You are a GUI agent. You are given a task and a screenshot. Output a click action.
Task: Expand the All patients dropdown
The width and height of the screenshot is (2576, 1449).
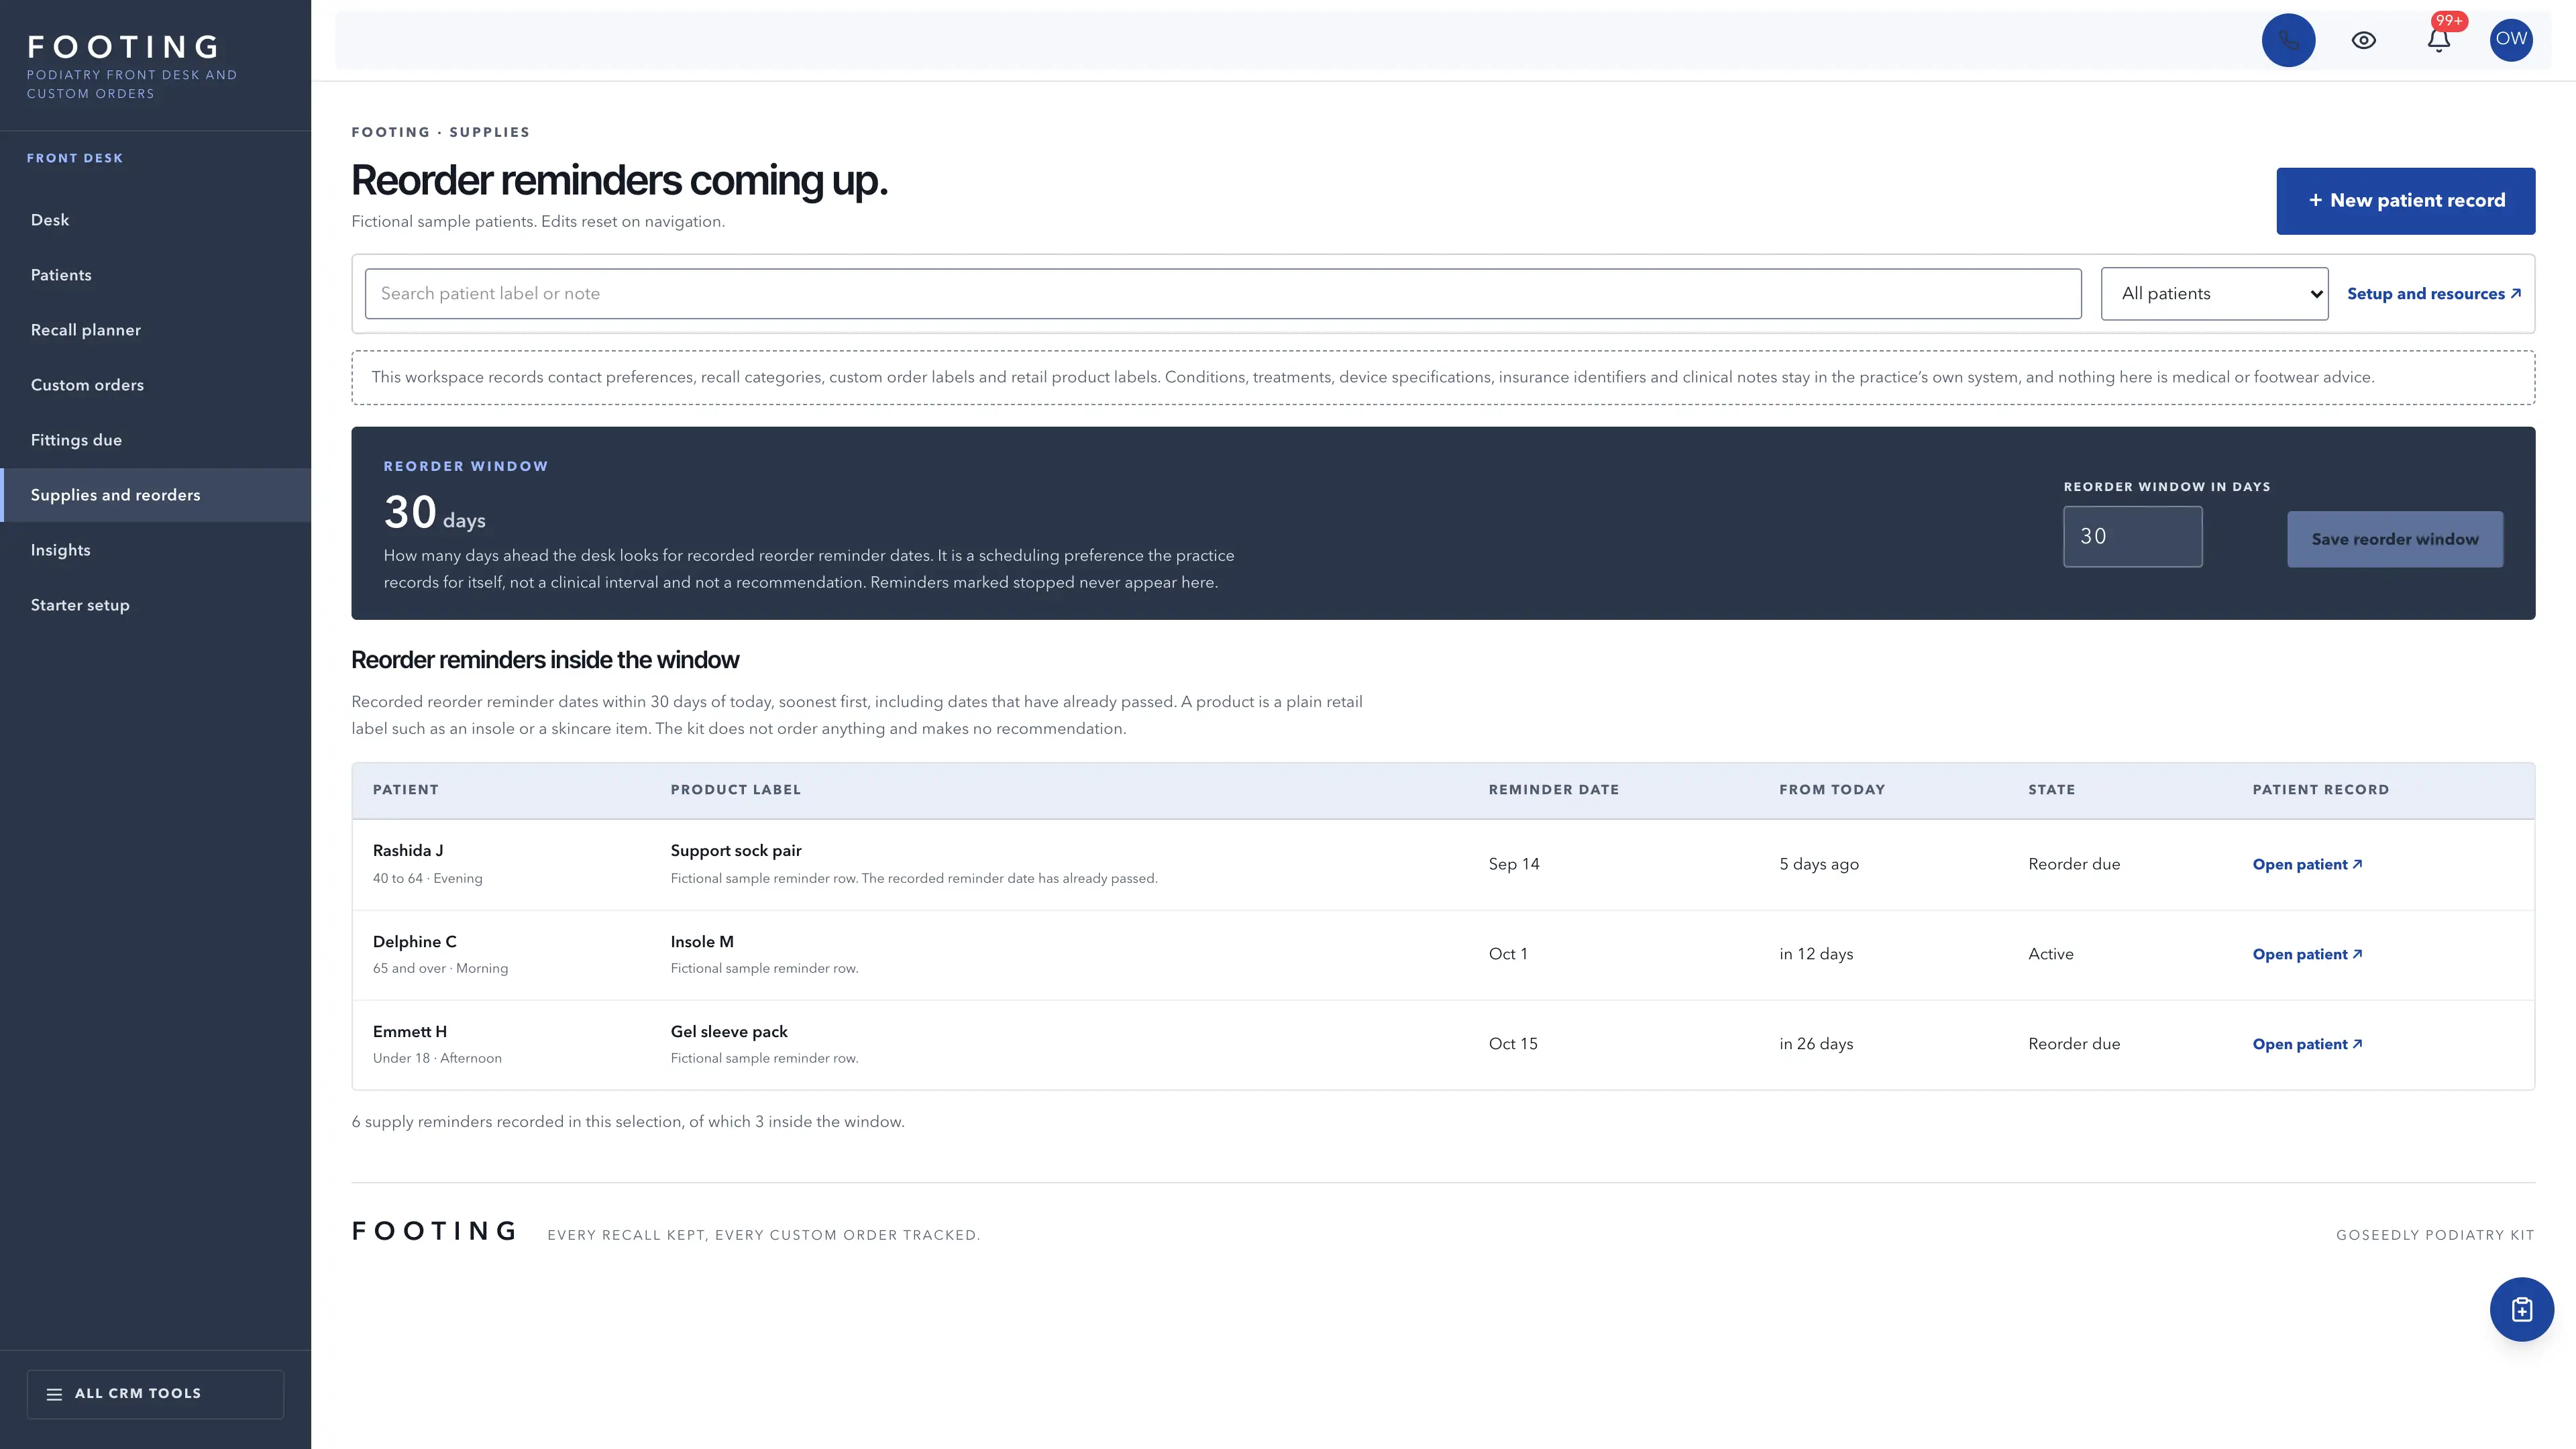coord(2214,294)
